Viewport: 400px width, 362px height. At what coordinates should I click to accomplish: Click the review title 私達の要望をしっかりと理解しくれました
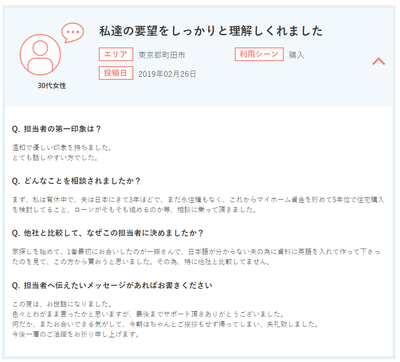tap(211, 31)
